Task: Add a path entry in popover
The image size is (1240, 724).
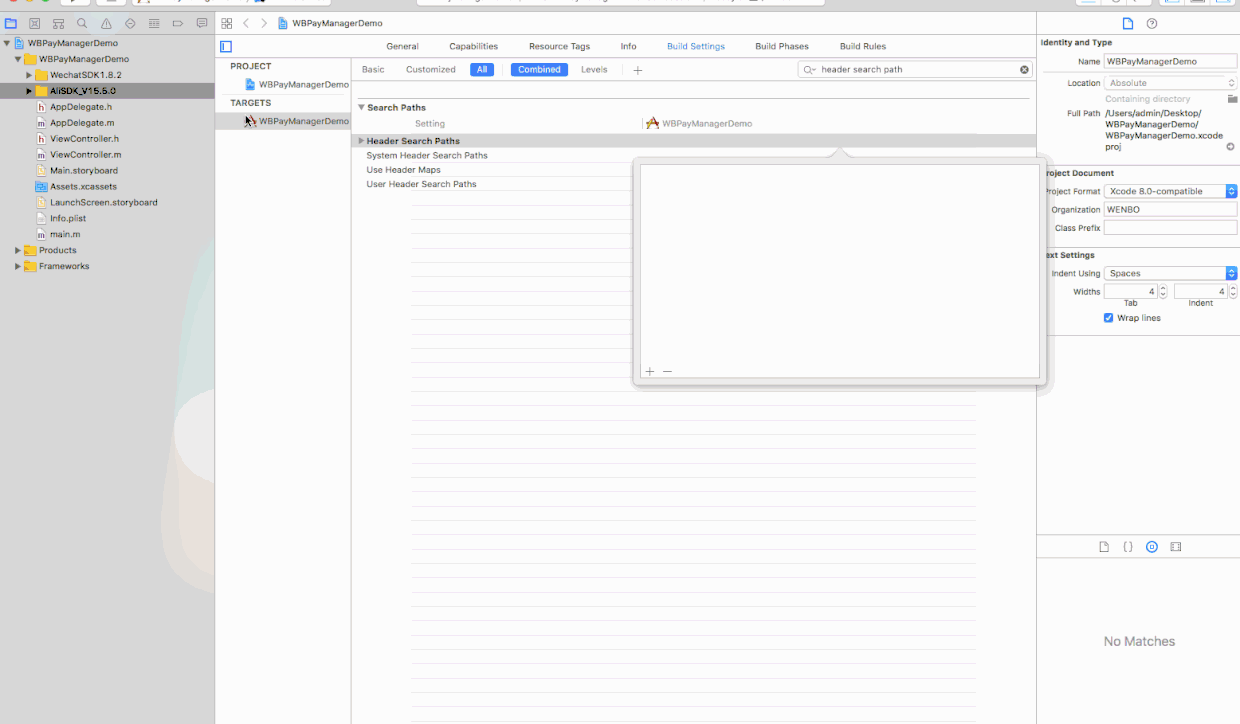Action: [650, 371]
